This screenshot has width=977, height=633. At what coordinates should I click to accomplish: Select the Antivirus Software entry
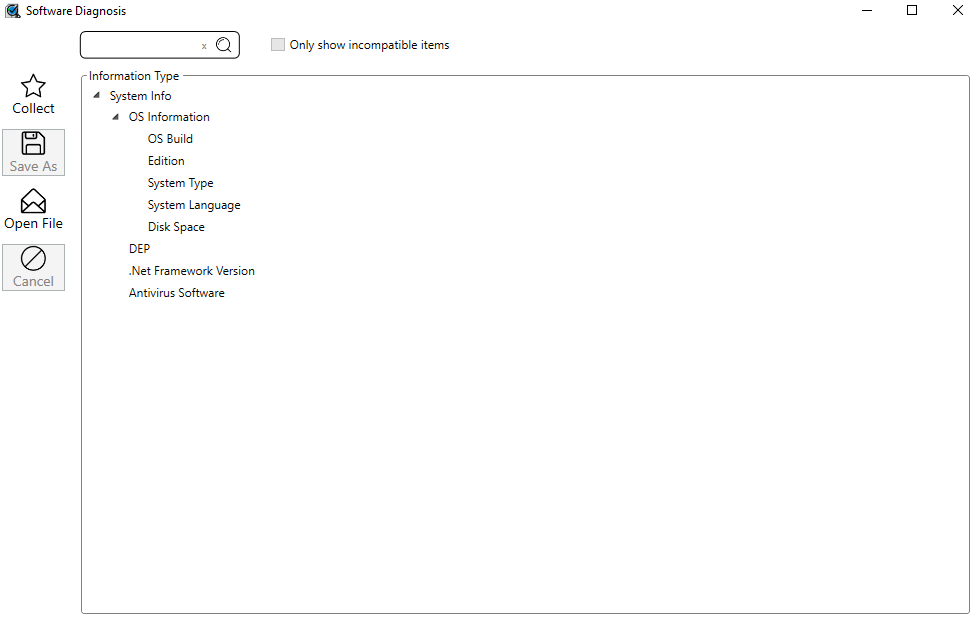[x=176, y=293]
